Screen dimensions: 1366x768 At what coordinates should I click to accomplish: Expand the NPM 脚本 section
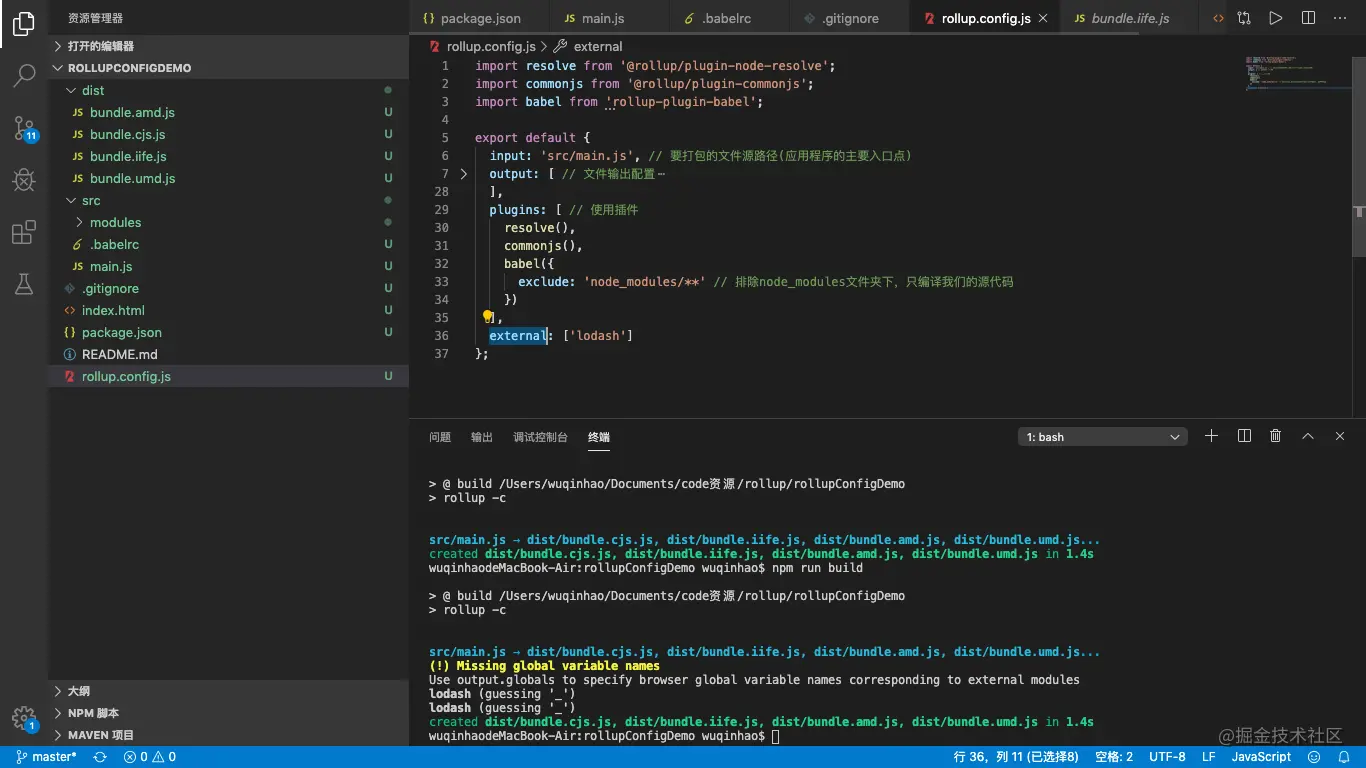228,713
